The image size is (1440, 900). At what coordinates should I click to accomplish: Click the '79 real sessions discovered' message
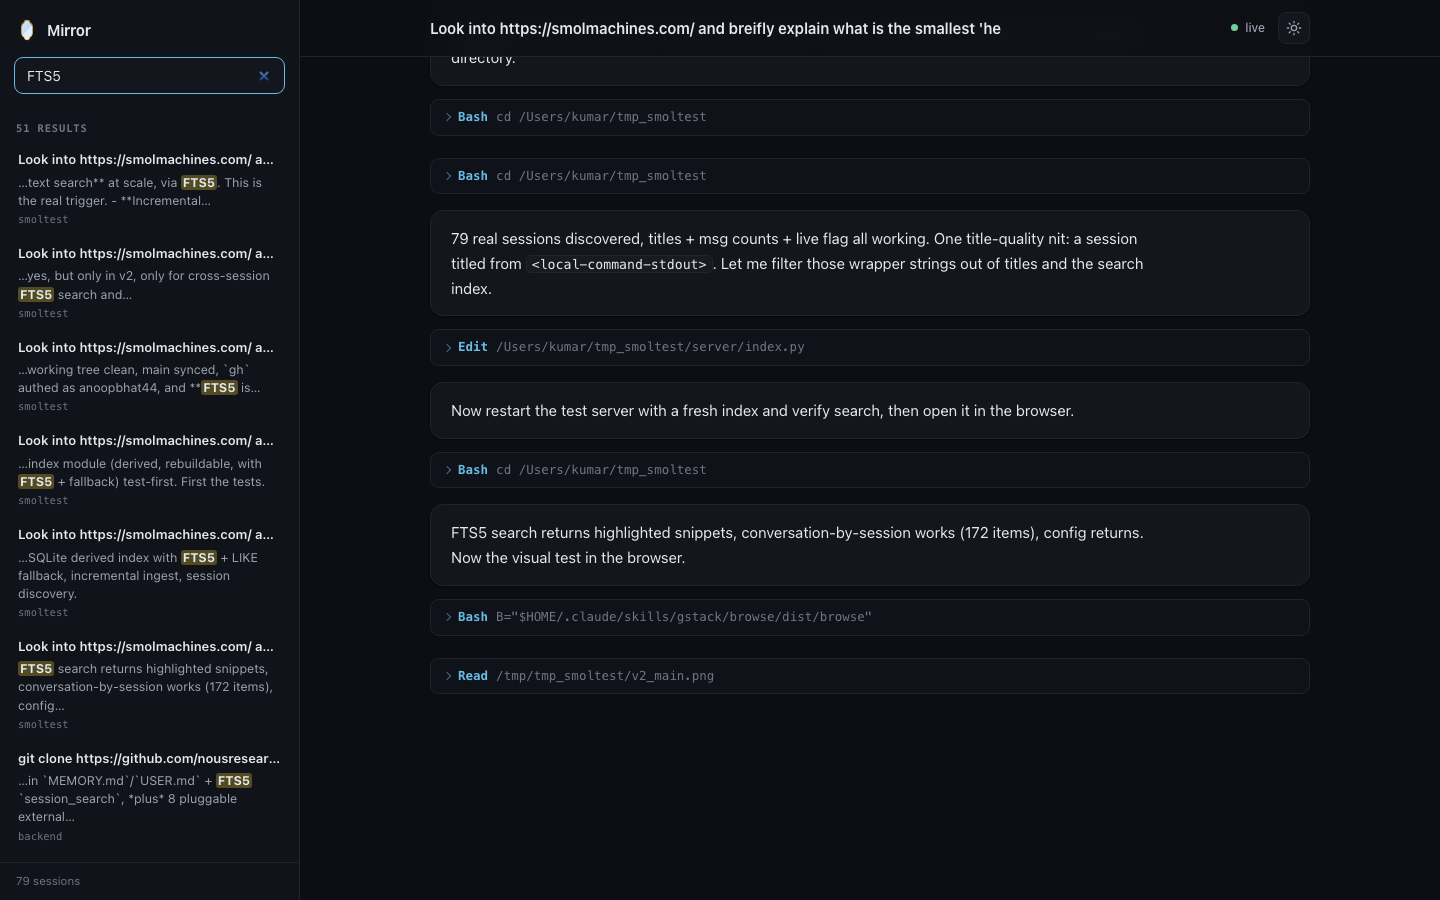[x=870, y=263]
